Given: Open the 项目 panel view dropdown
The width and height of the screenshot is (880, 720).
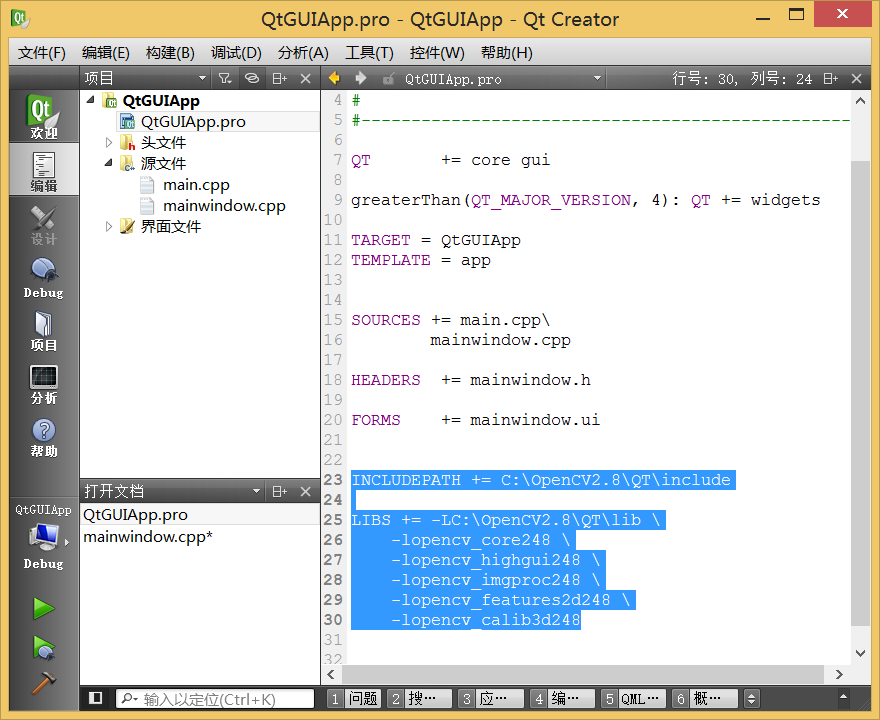Looking at the screenshot, I should point(202,79).
